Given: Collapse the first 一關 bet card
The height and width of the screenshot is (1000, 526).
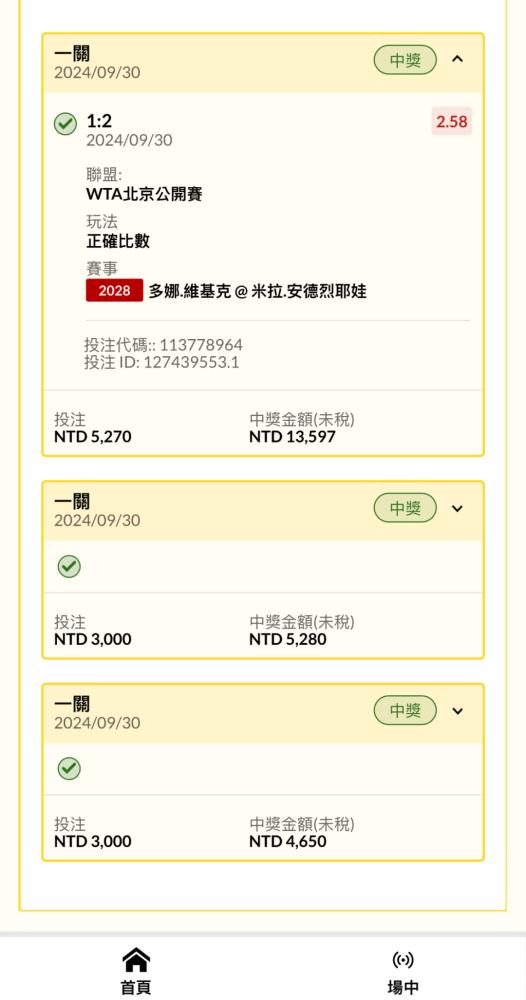Looking at the screenshot, I should 457,59.
